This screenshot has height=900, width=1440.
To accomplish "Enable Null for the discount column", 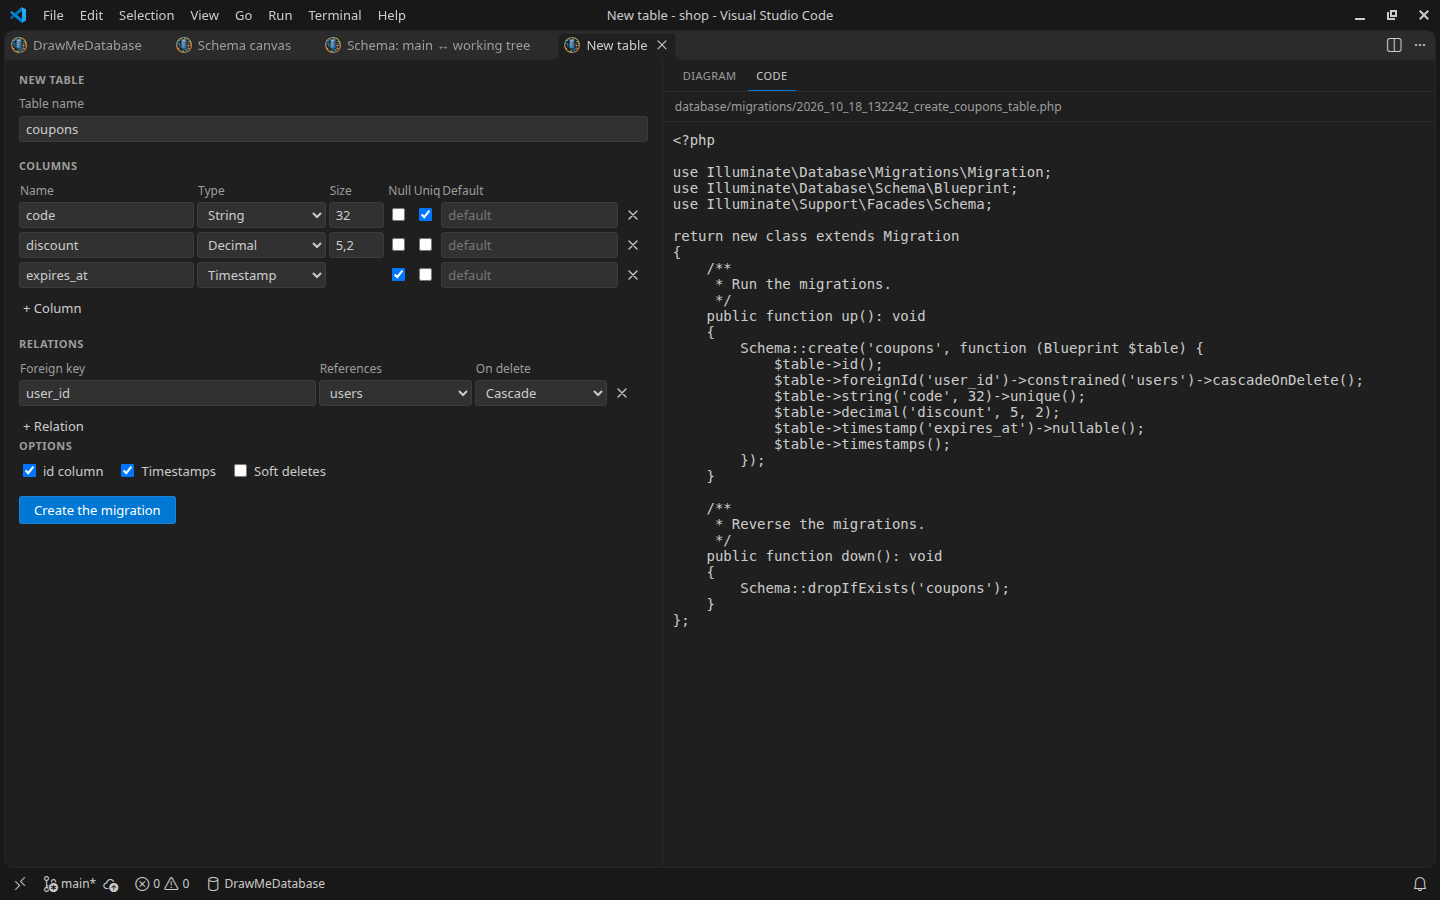I will click(x=399, y=245).
